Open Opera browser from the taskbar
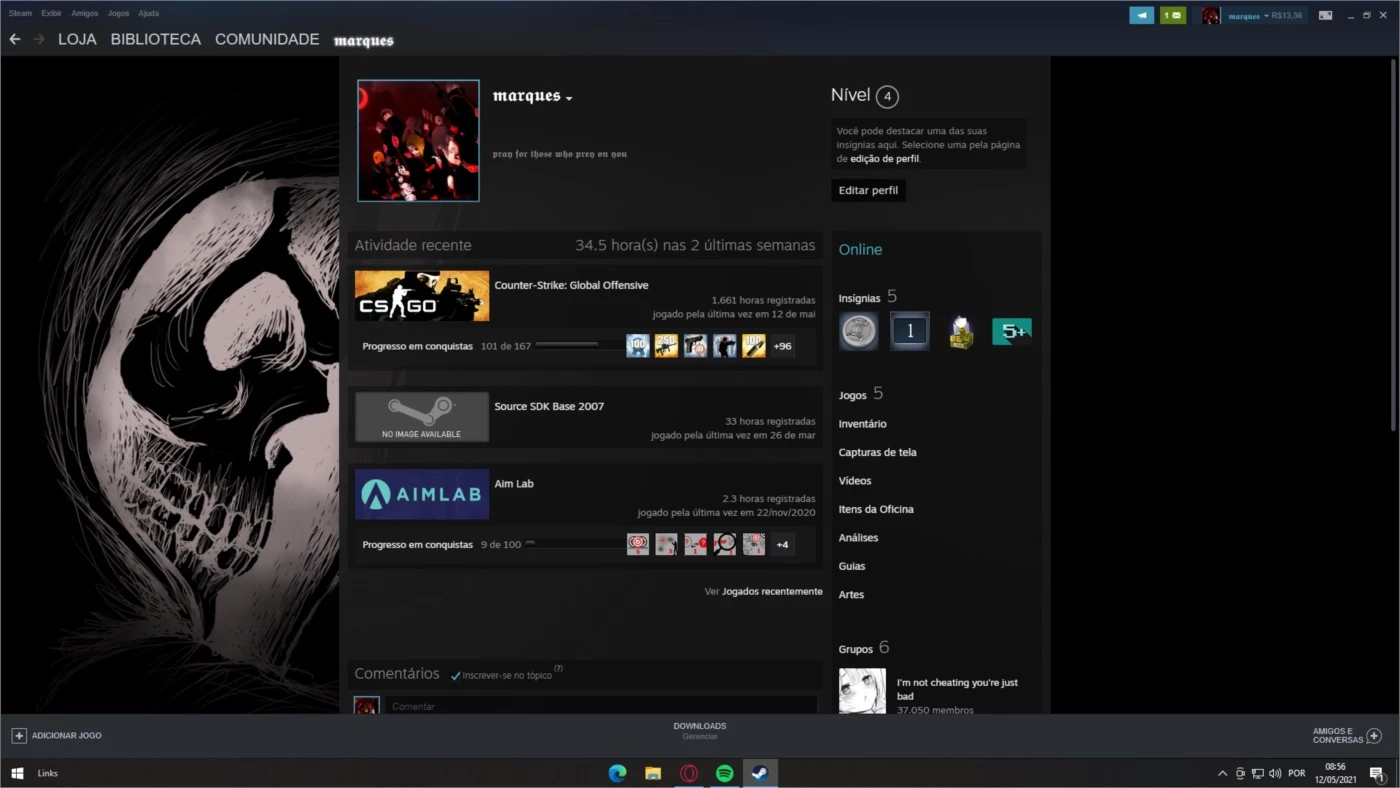Image resolution: width=1400 pixels, height=788 pixels. [689, 773]
